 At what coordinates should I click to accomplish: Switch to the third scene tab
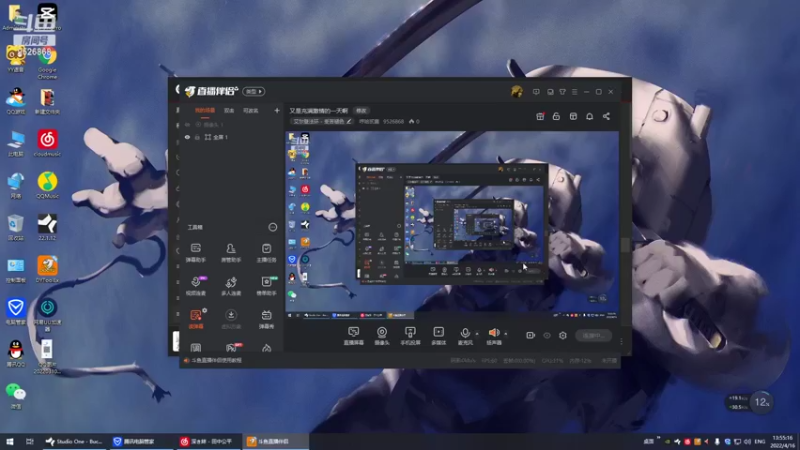(x=251, y=111)
